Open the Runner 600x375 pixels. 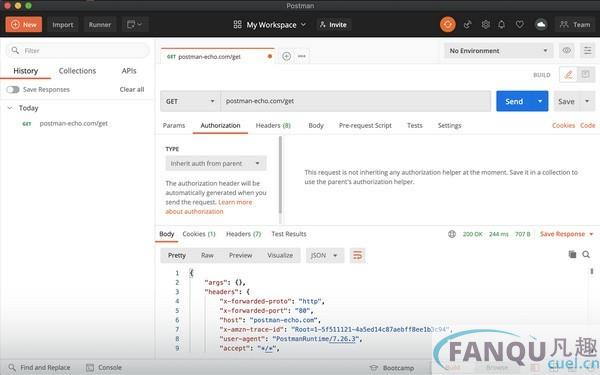(99, 24)
